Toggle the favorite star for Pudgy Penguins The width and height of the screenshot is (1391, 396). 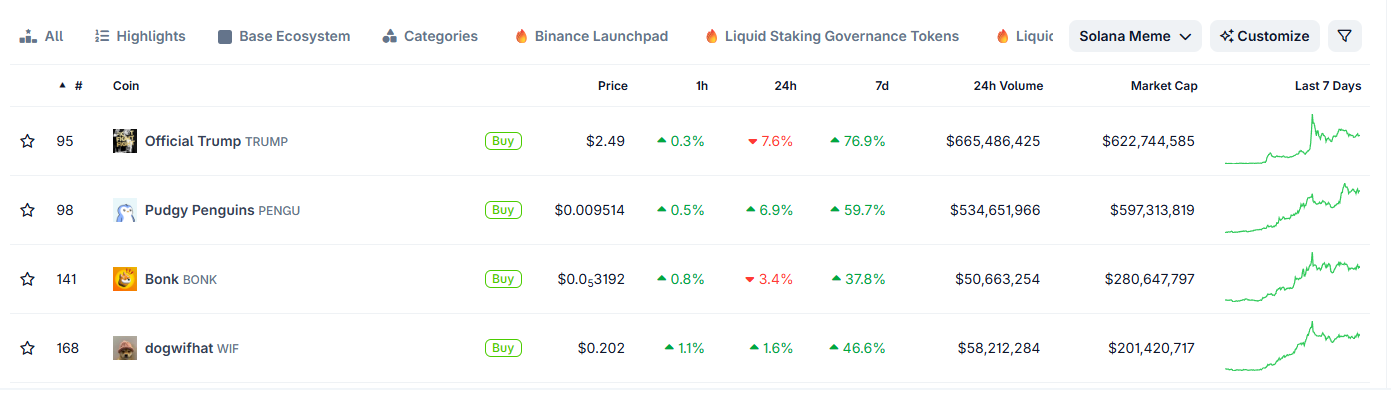pos(27,210)
